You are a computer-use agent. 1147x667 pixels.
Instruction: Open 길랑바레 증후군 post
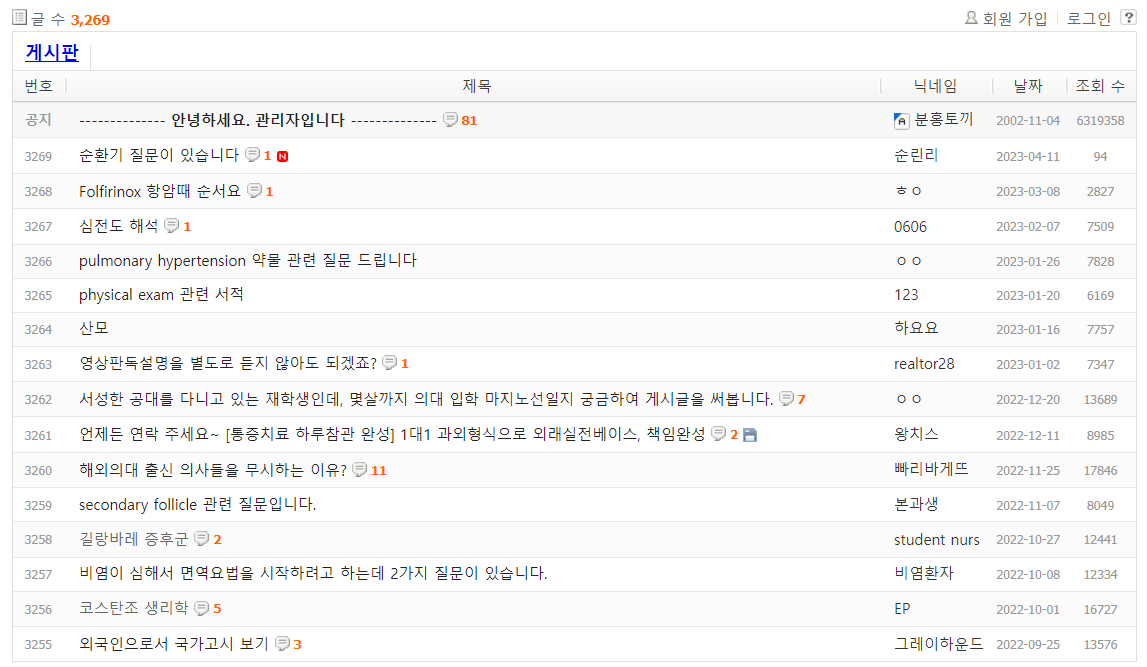[133, 539]
